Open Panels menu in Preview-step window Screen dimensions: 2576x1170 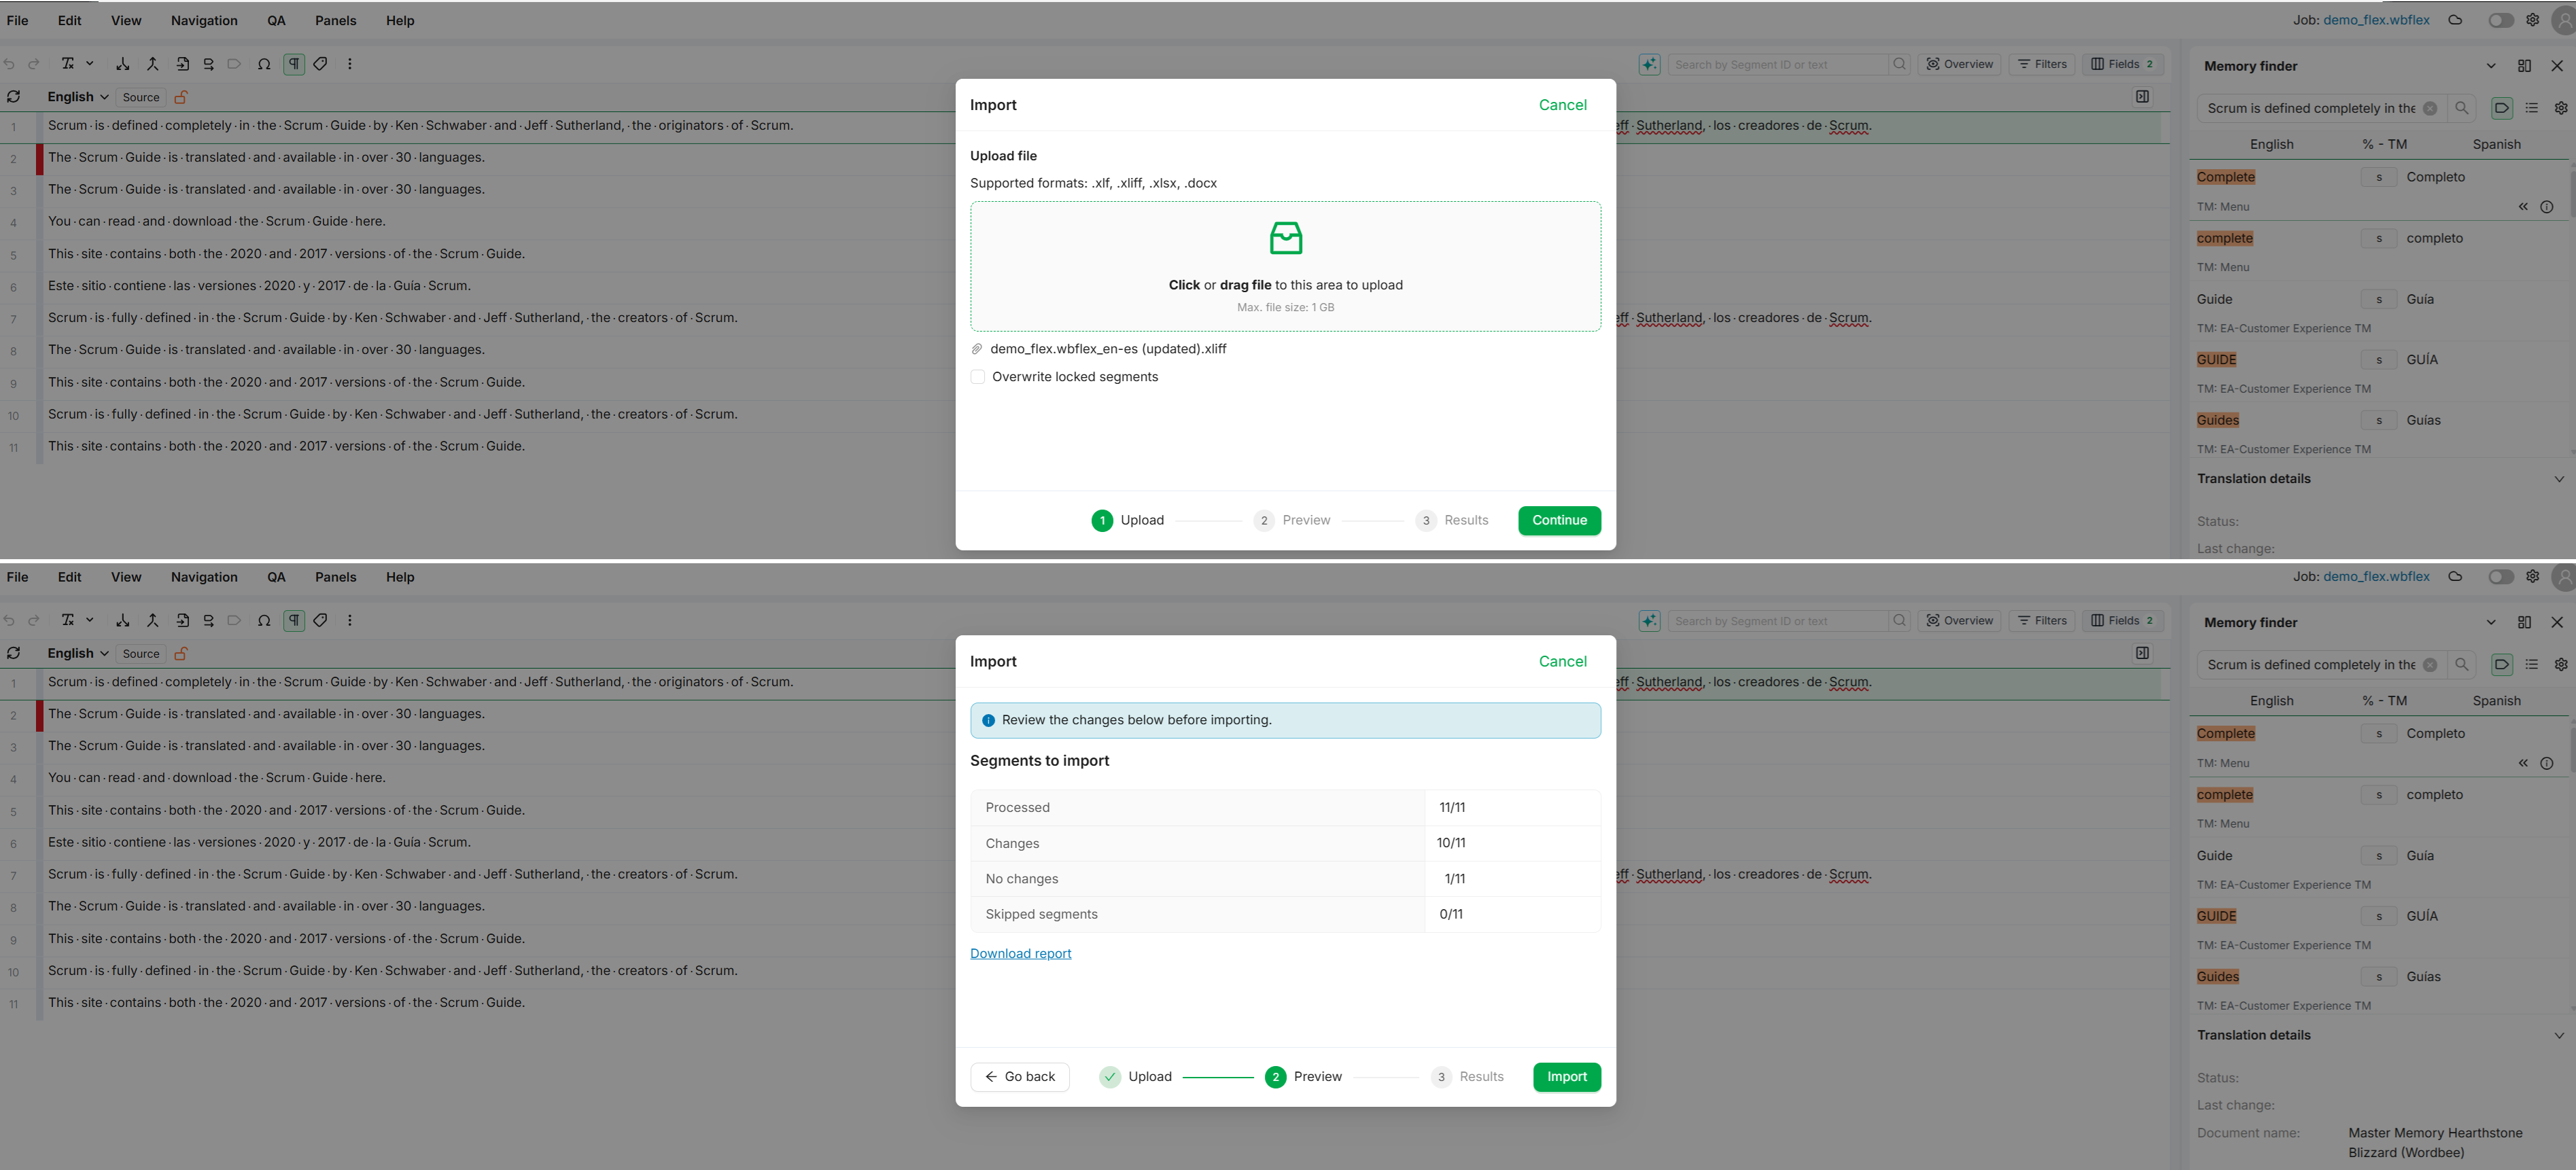(336, 577)
